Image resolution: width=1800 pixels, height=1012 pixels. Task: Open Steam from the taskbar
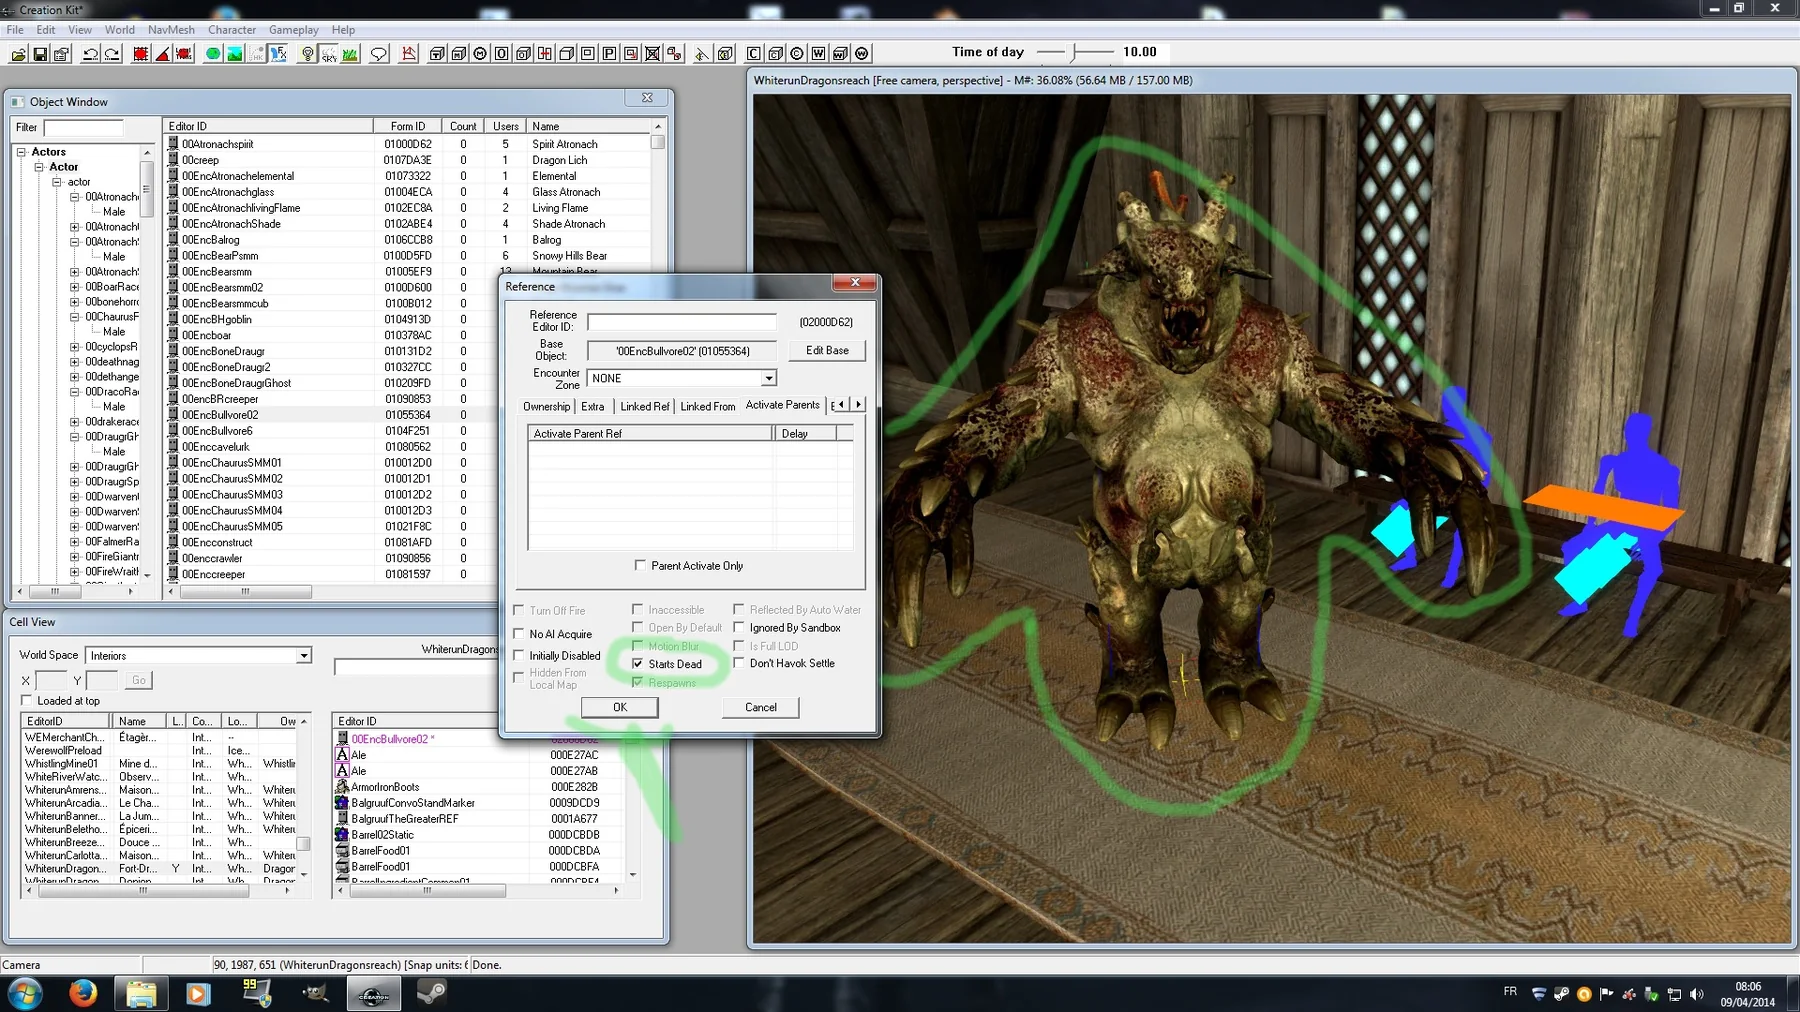pos(431,994)
